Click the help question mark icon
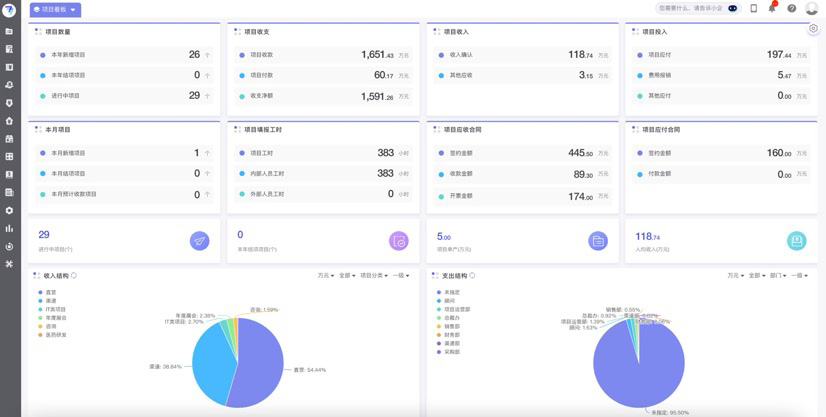The width and height of the screenshot is (826, 417). [792, 9]
